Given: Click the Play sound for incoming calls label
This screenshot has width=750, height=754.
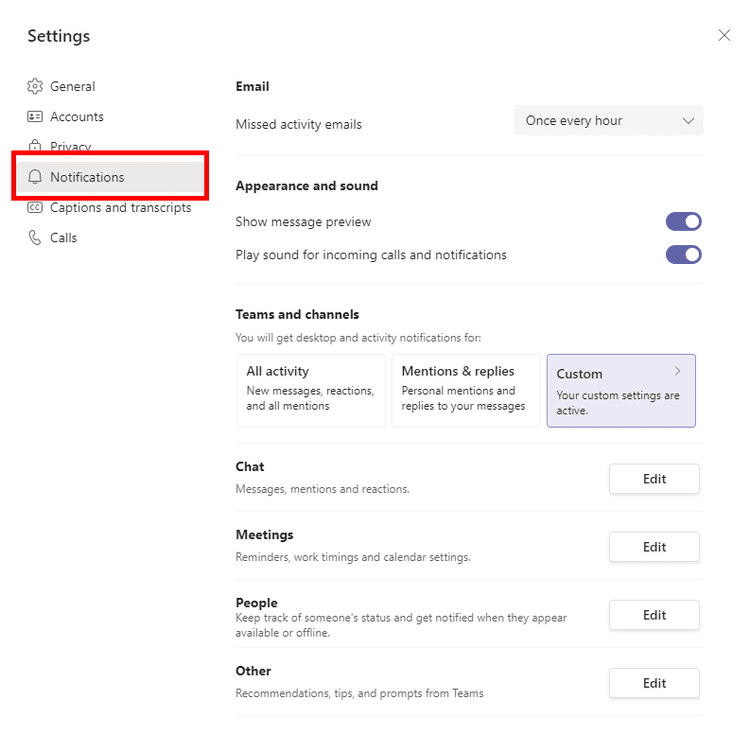Looking at the screenshot, I should pyautogui.click(x=371, y=255).
